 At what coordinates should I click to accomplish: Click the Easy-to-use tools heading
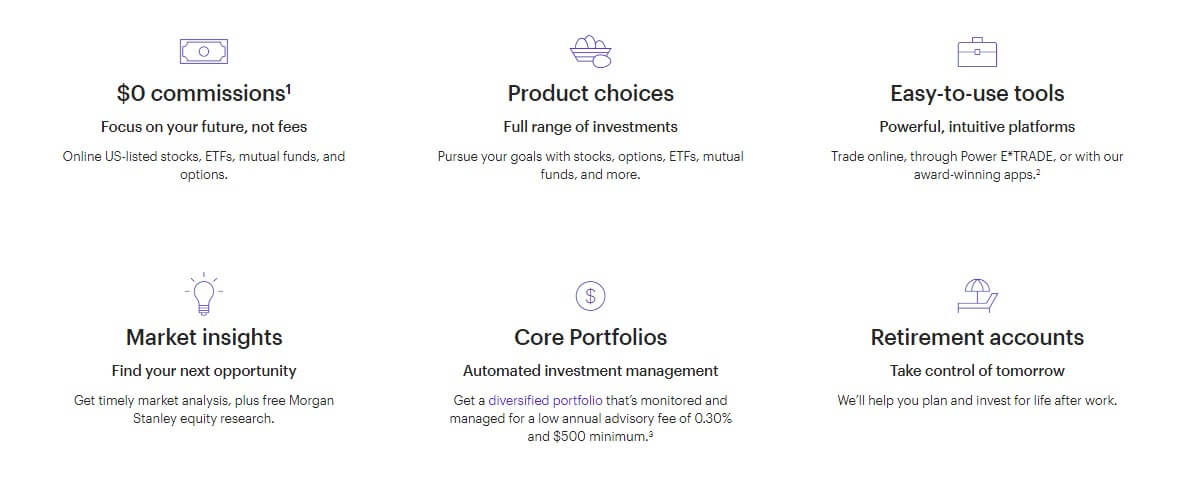tap(977, 93)
